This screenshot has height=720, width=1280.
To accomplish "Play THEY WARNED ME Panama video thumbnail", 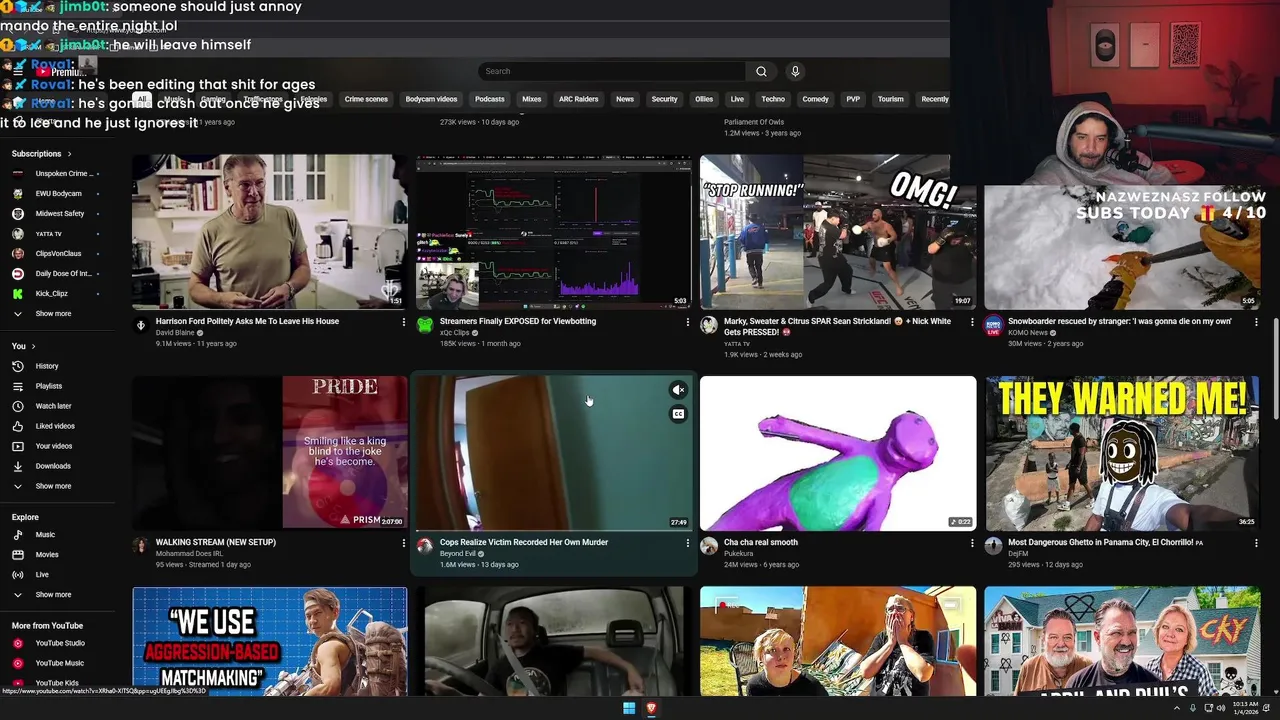I will tap(1122, 453).
